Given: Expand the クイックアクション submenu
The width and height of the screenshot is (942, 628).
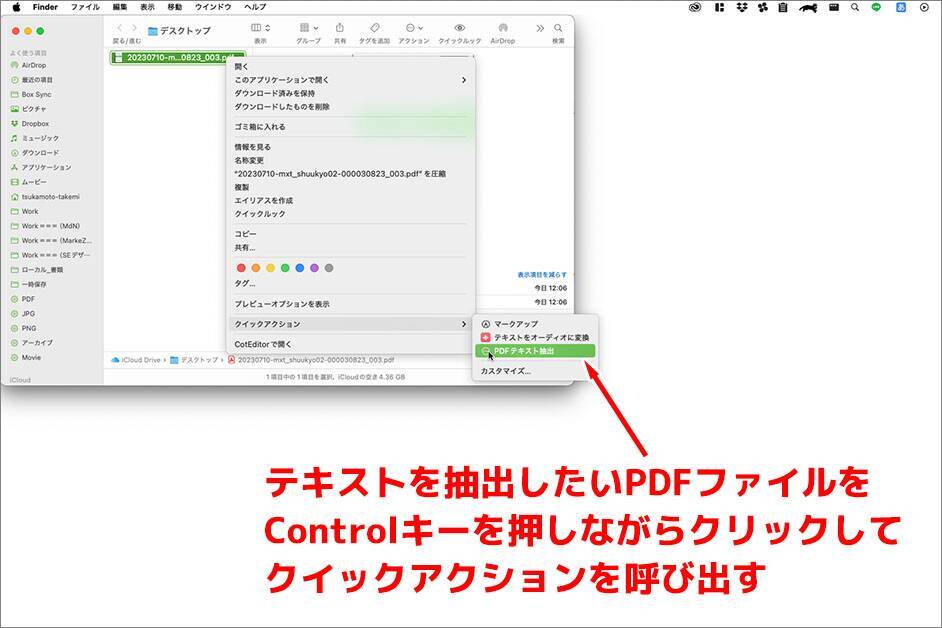Looking at the screenshot, I should 350,324.
